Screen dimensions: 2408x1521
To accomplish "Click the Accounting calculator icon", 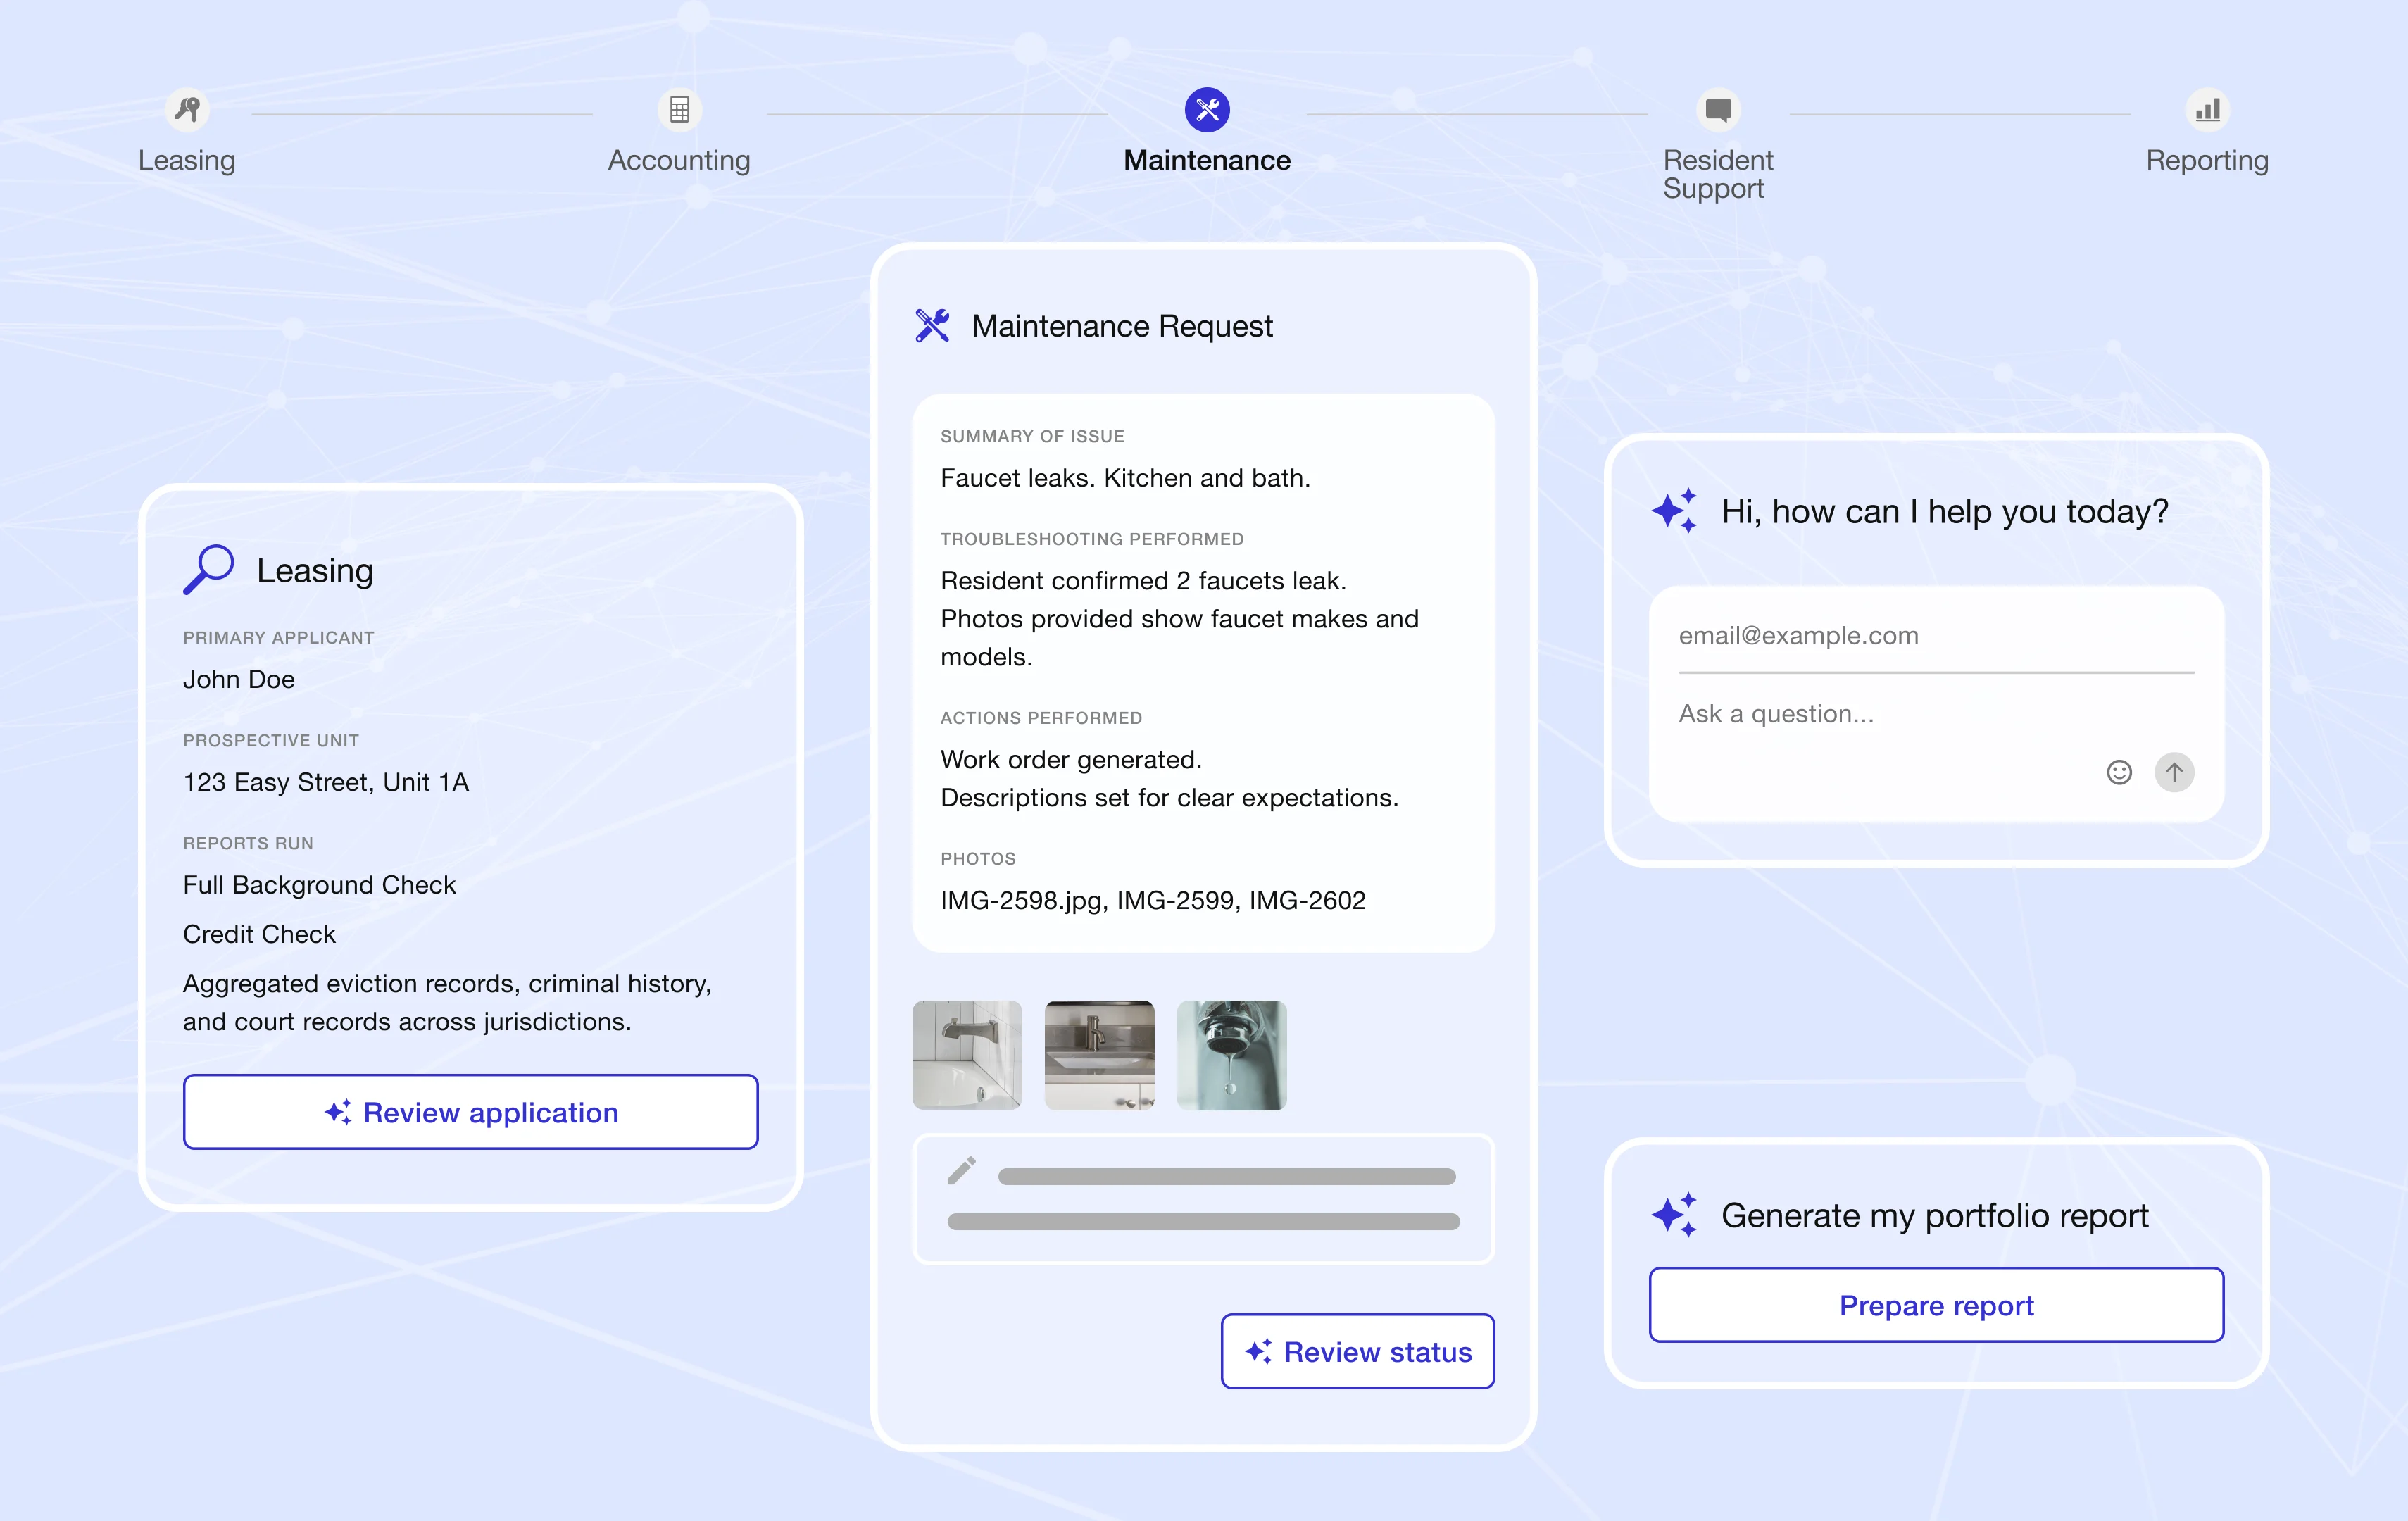I will [x=679, y=109].
